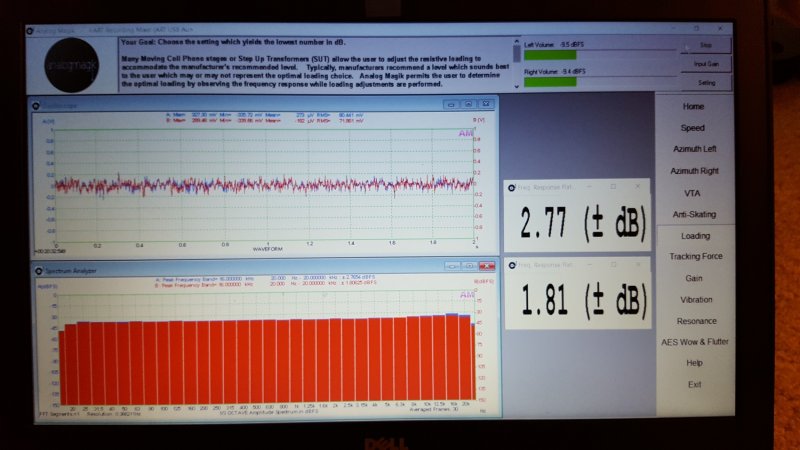Click the 'Averaged Frames: 30' status text

click(x=434, y=409)
